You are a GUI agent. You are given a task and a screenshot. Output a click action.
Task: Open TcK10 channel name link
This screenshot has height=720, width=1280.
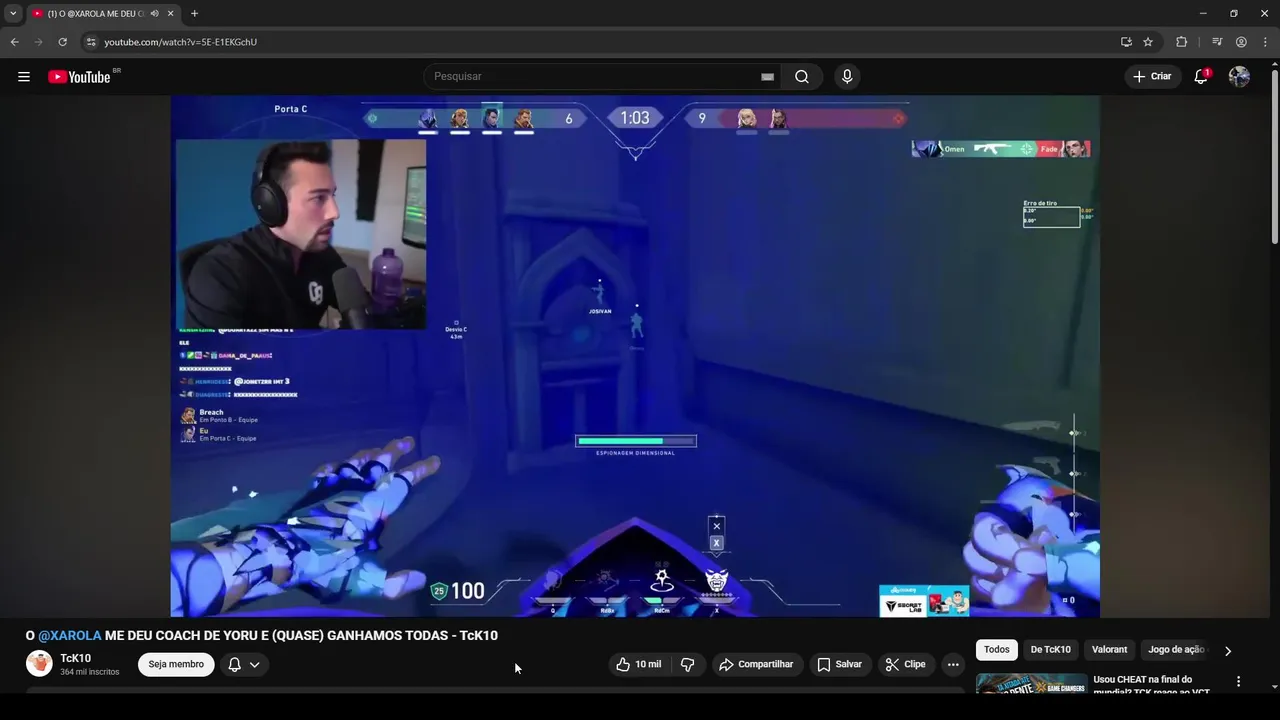tap(75, 658)
